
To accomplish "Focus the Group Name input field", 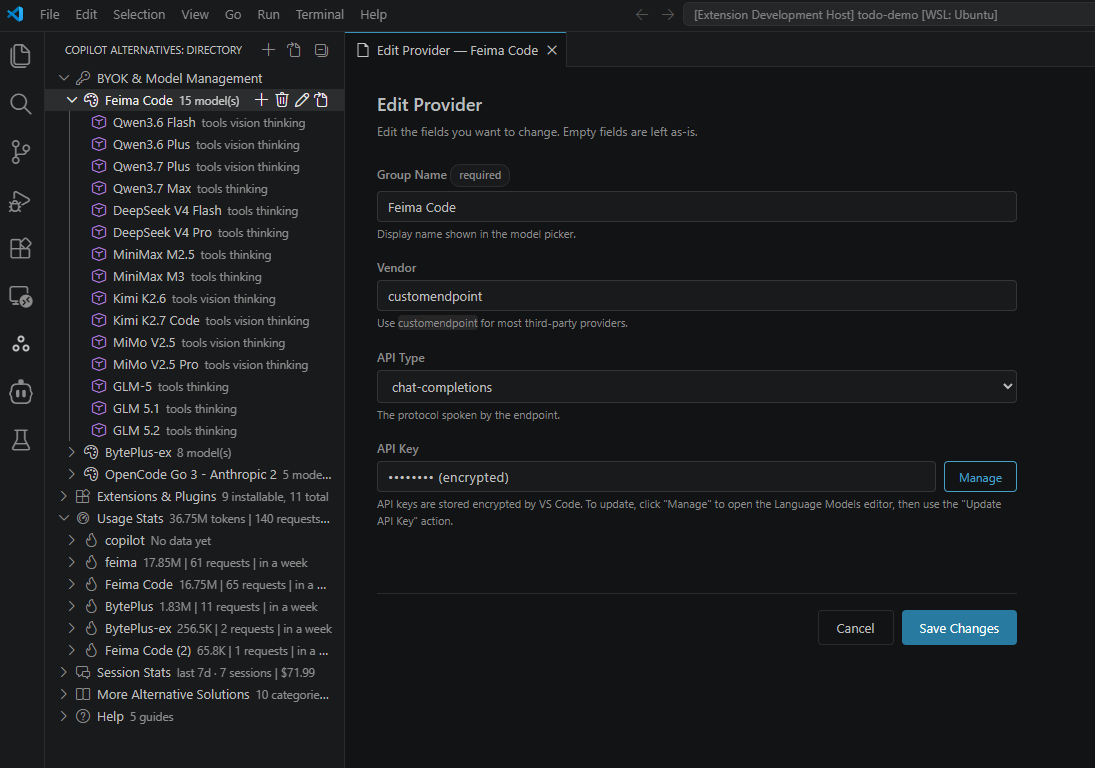I will click(x=696, y=207).
